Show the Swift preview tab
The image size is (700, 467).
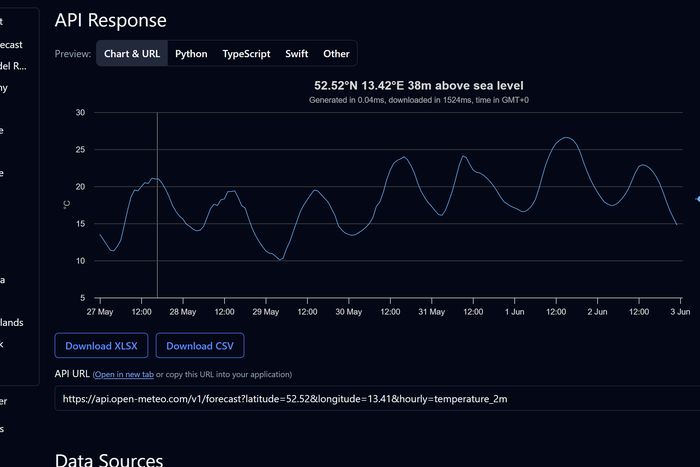coord(297,54)
